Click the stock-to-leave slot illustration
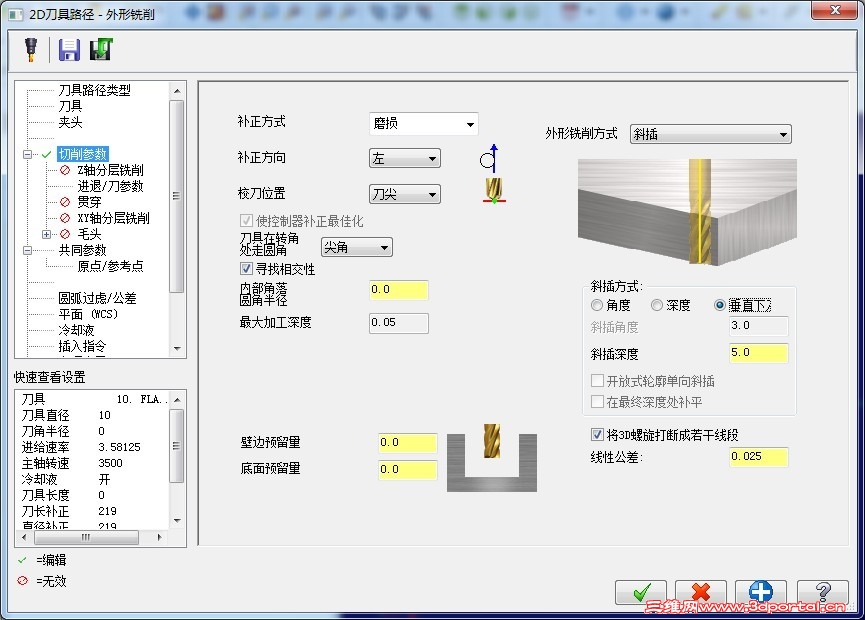The height and width of the screenshot is (620, 865). pyautogui.click(x=492, y=458)
